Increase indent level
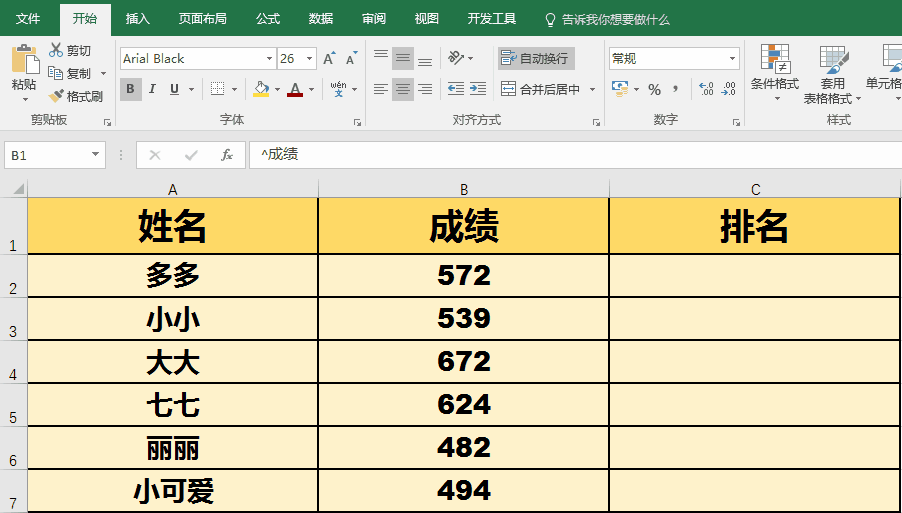Screen dimensions: 902x513 tap(477, 89)
